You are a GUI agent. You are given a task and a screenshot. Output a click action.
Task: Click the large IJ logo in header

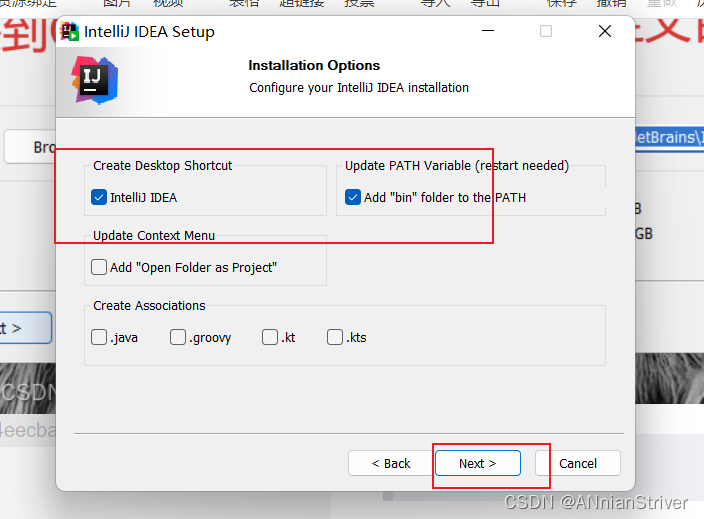click(95, 80)
